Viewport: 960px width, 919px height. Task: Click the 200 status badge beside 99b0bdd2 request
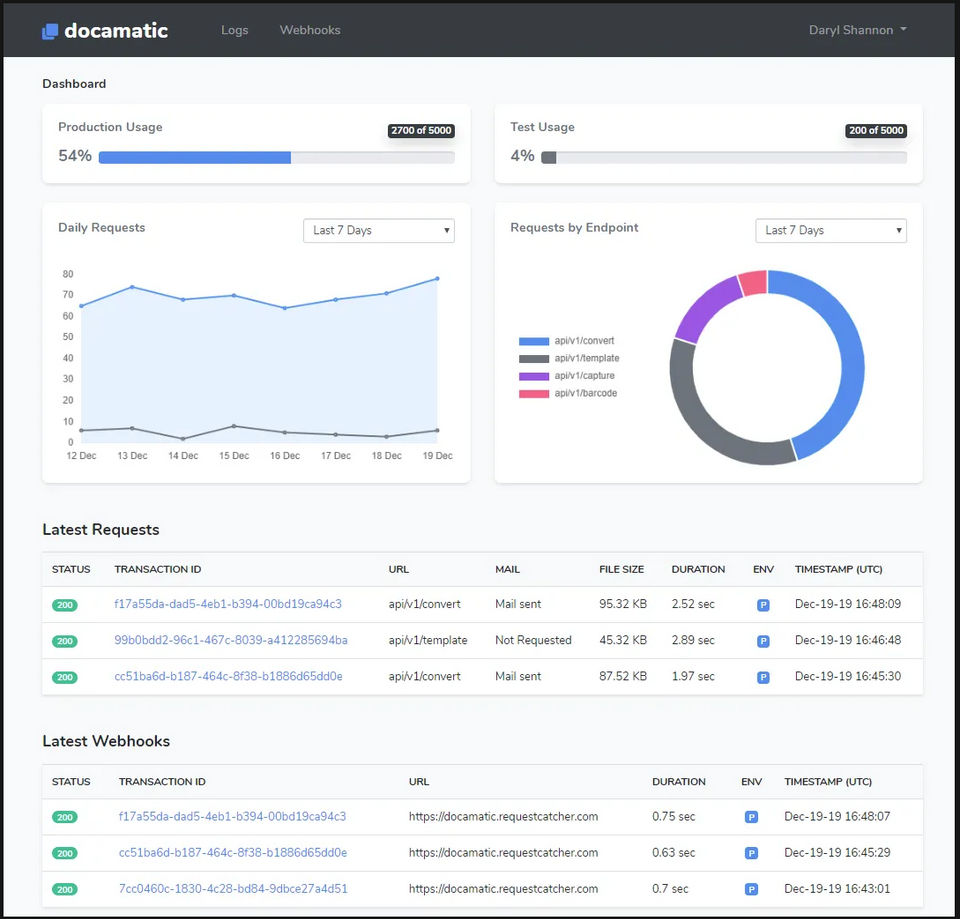pyautogui.click(x=65, y=641)
